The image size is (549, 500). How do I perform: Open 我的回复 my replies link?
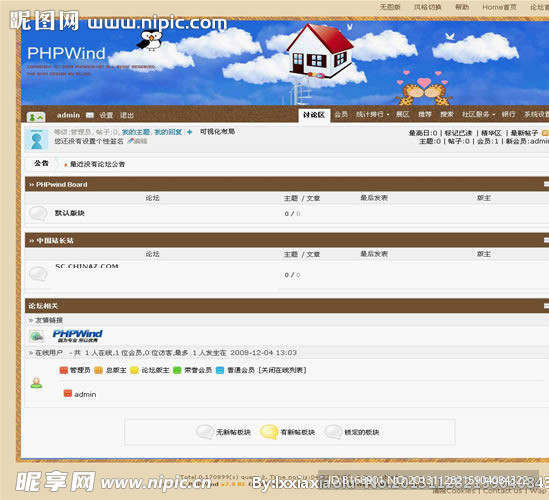coord(168,132)
